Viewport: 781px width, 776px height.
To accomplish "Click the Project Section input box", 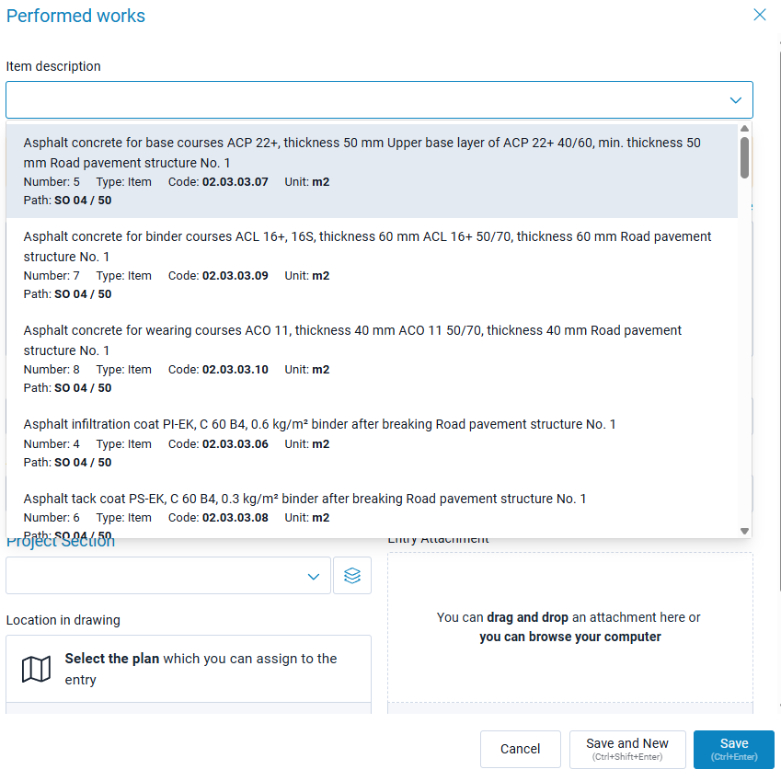I will click(x=168, y=575).
